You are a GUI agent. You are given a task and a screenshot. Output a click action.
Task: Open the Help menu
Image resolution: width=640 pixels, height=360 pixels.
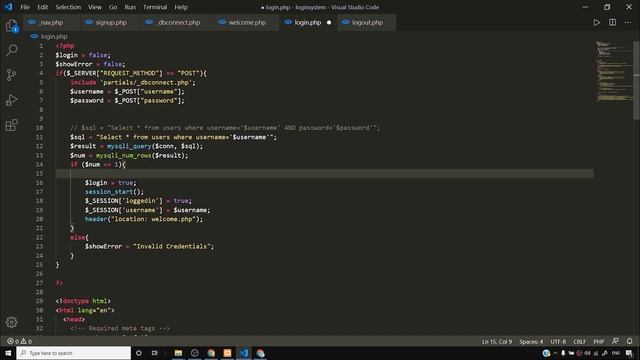pyautogui.click(x=181, y=7)
